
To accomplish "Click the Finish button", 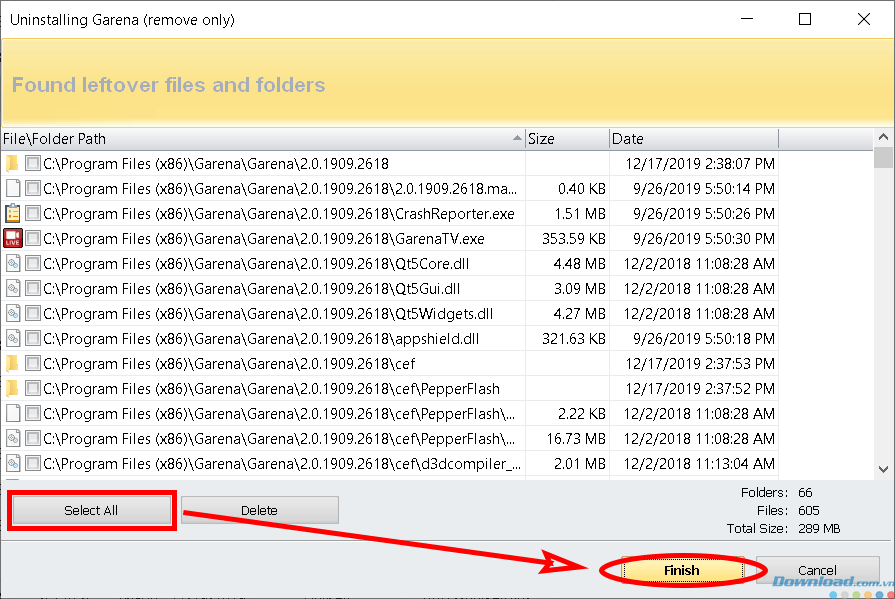I will coord(682,570).
